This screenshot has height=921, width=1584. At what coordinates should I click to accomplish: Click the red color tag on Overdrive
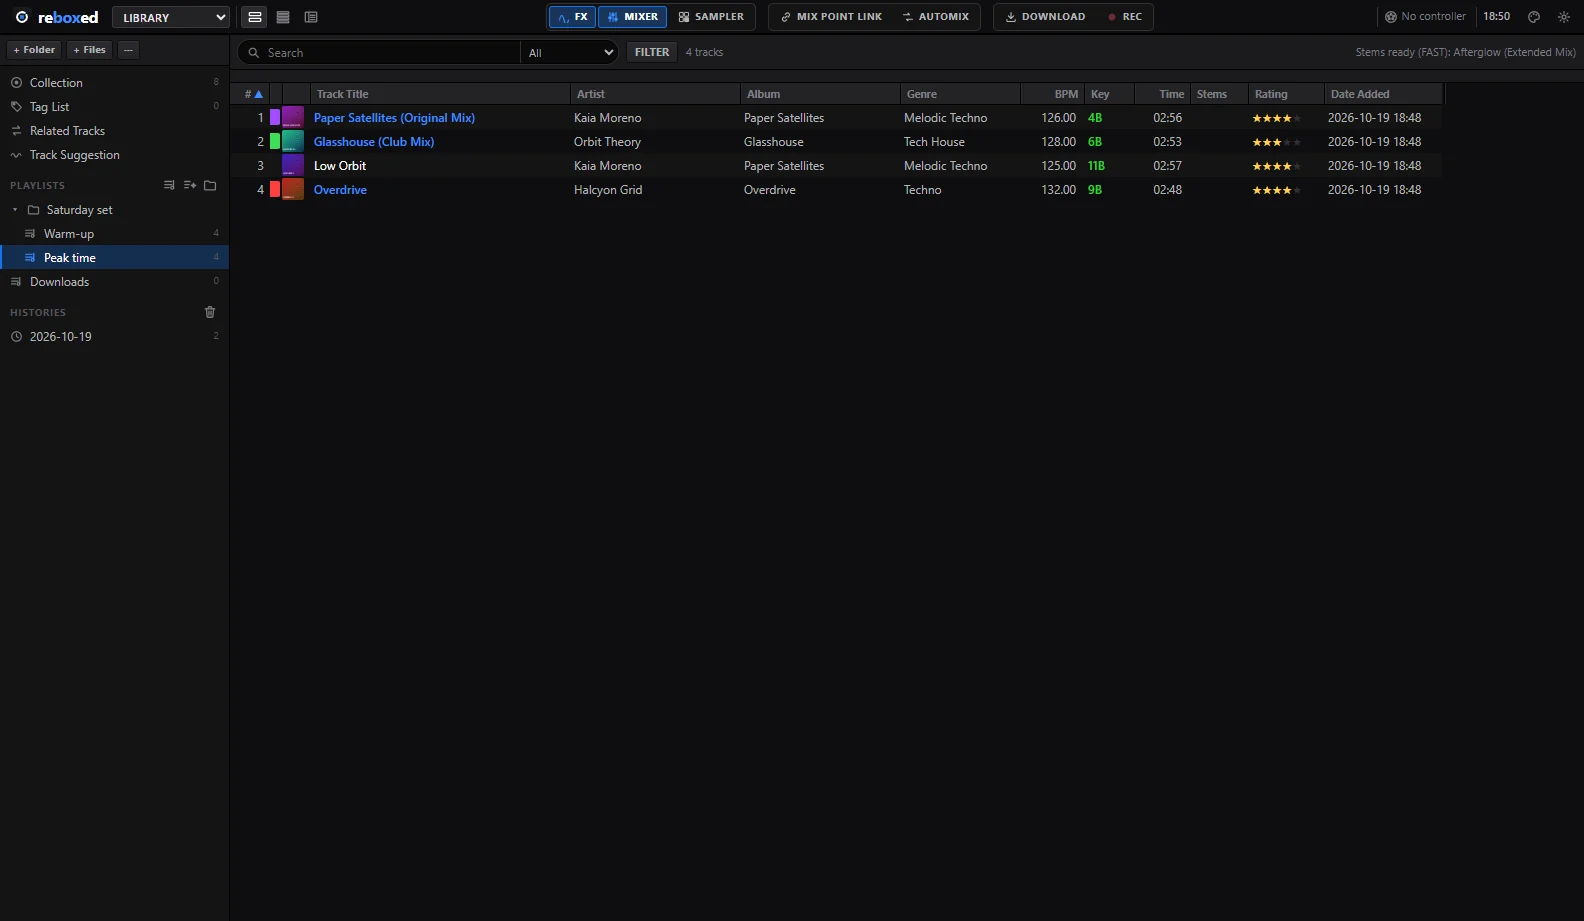click(275, 190)
